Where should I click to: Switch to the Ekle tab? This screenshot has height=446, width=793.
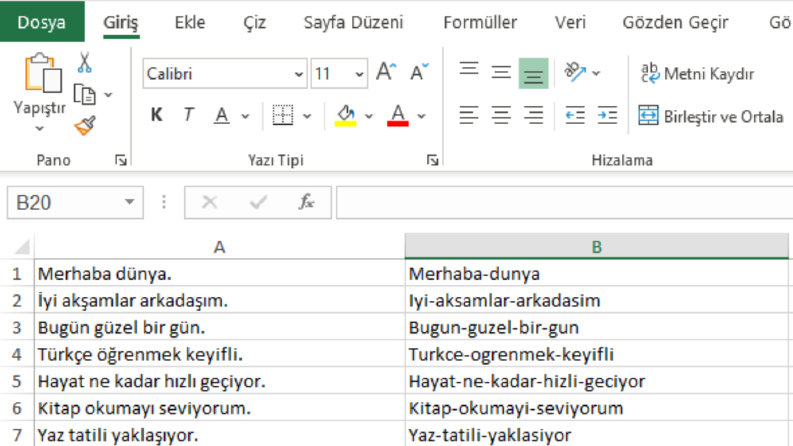[190, 22]
